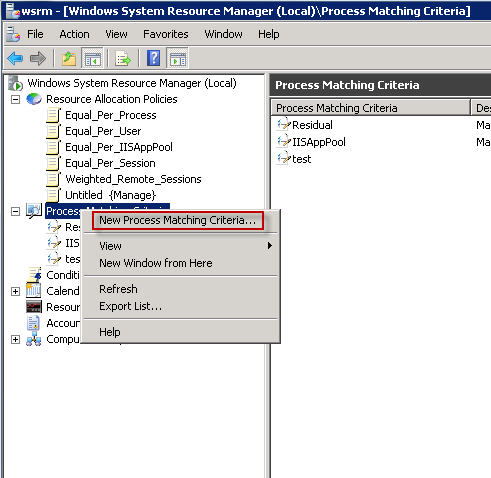Select Resource Allocation Policies label
The width and height of the screenshot is (491, 478).
click(112, 99)
